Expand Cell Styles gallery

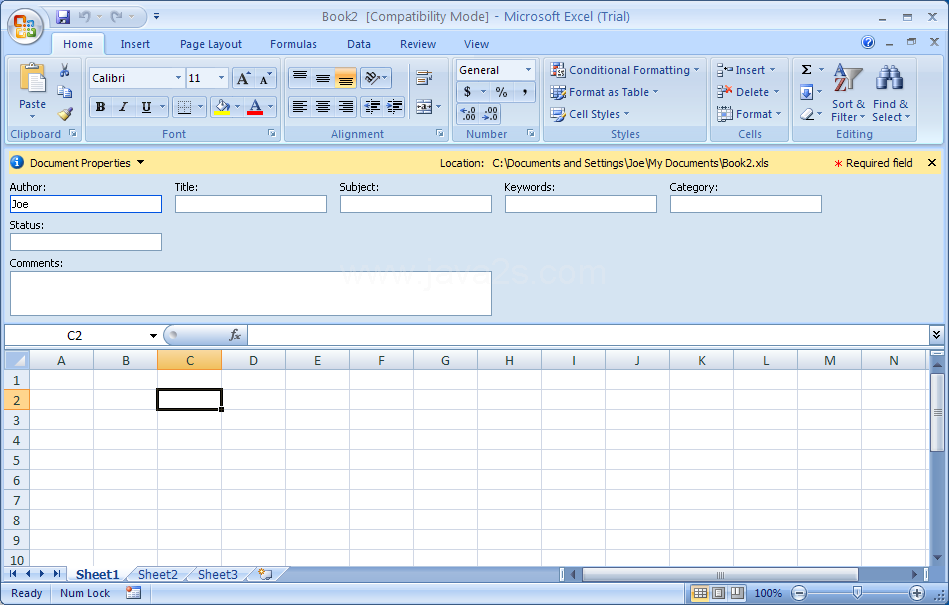tap(590, 114)
